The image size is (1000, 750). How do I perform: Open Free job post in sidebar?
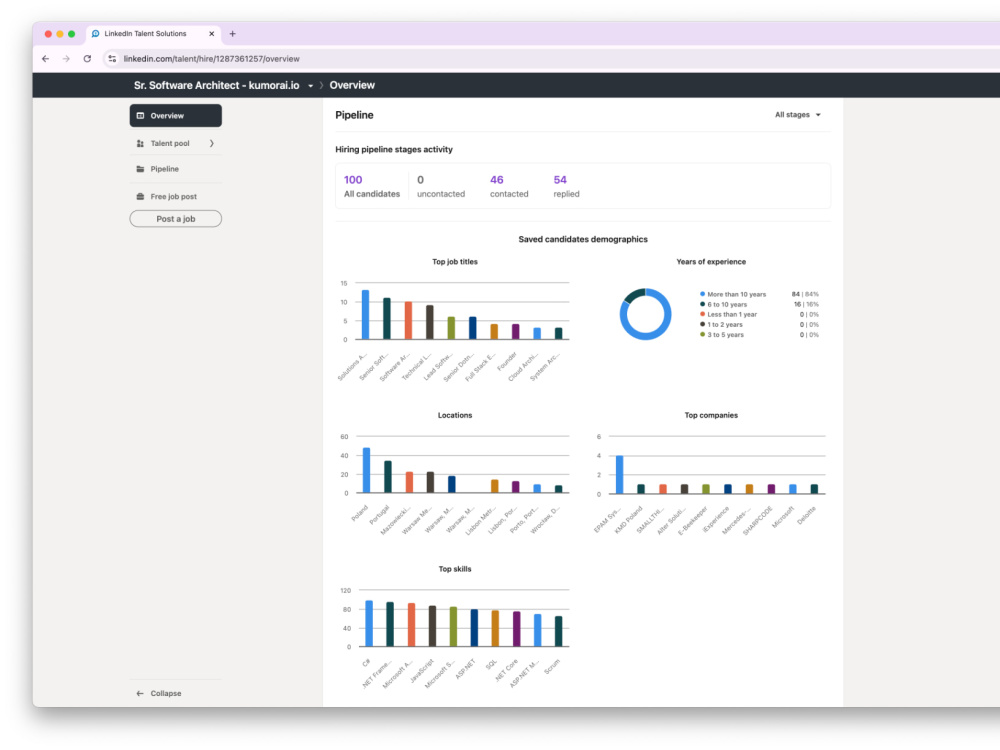point(175,196)
